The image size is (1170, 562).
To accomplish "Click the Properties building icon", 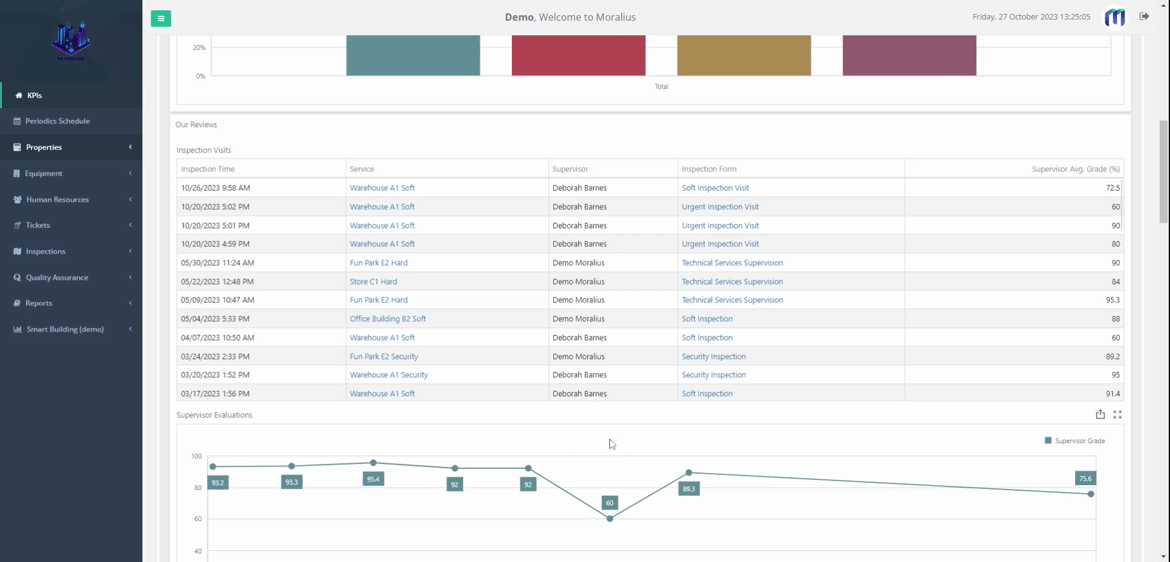I will pos(18,147).
